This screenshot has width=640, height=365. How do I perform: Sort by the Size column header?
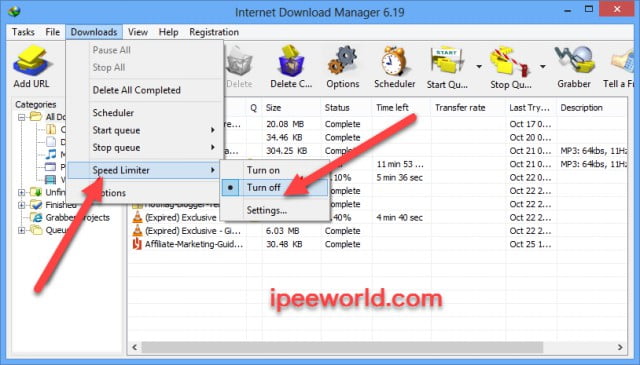[x=291, y=108]
